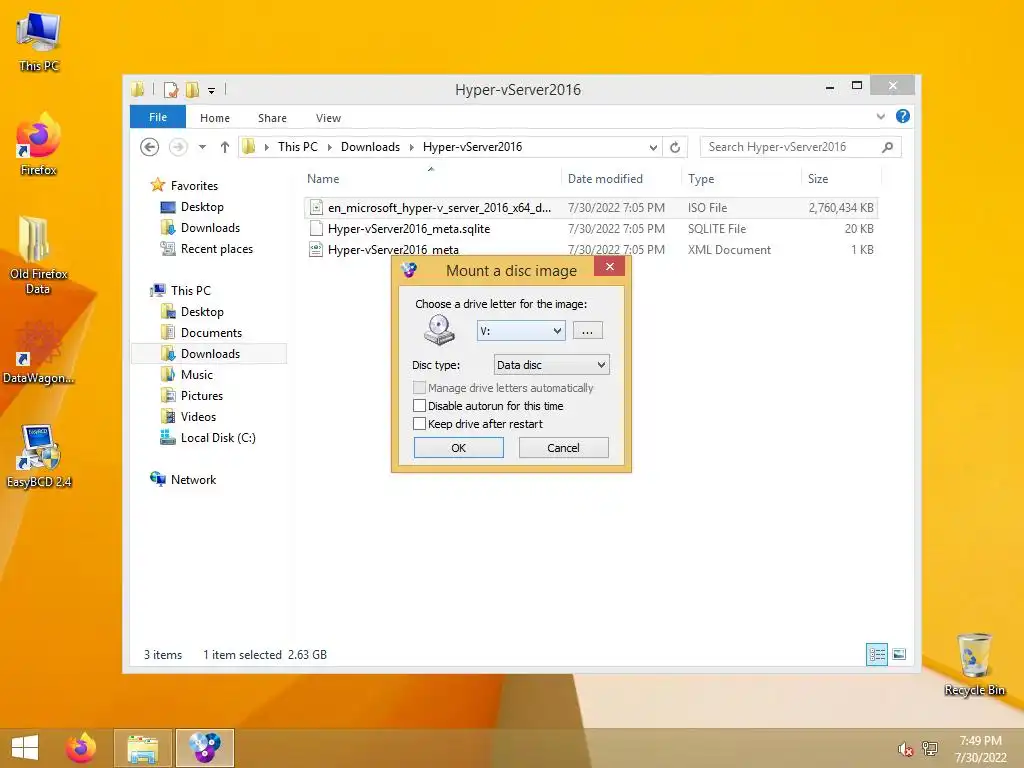Launch EasyBCD 2.4 desktop shortcut

(38, 456)
